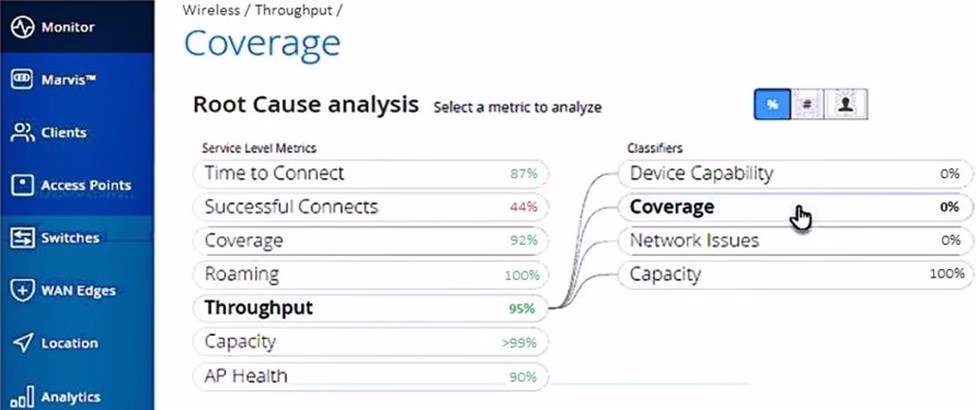976x410 pixels.
Task: Choose the Roaming service level metric
Action: point(370,274)
